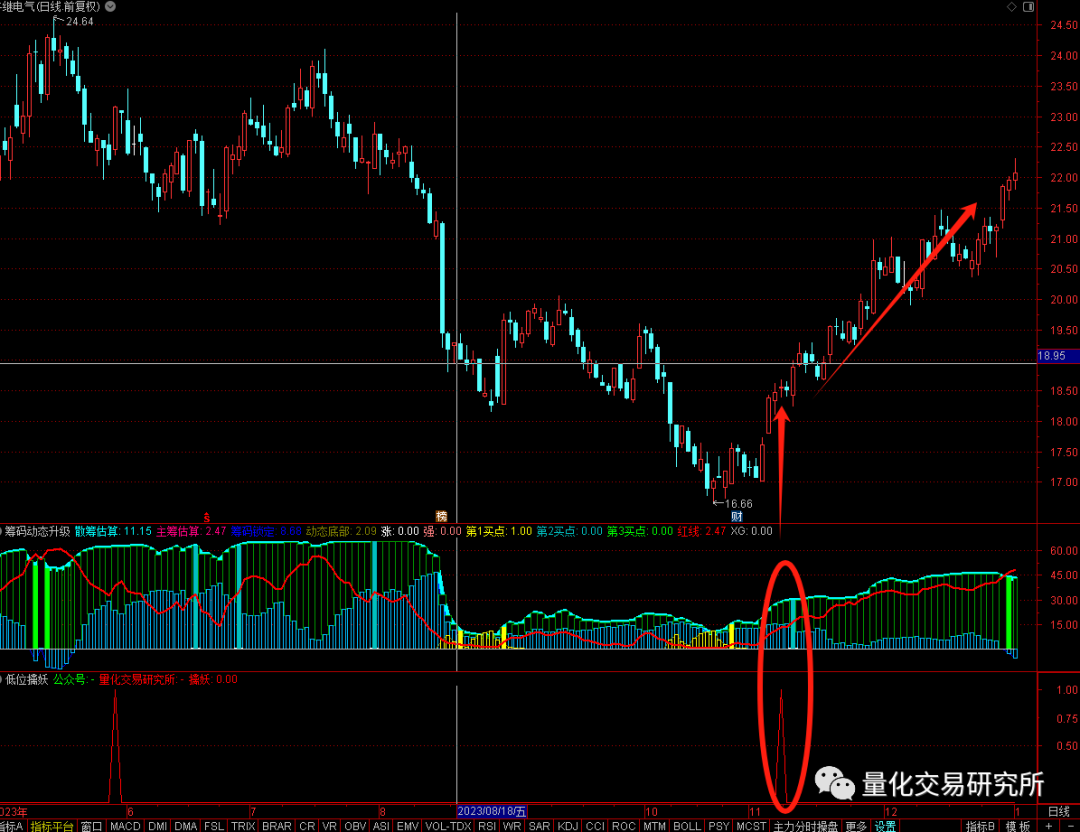
Task: Select the DMA indicator tab
Action: [x=185, y=826]
